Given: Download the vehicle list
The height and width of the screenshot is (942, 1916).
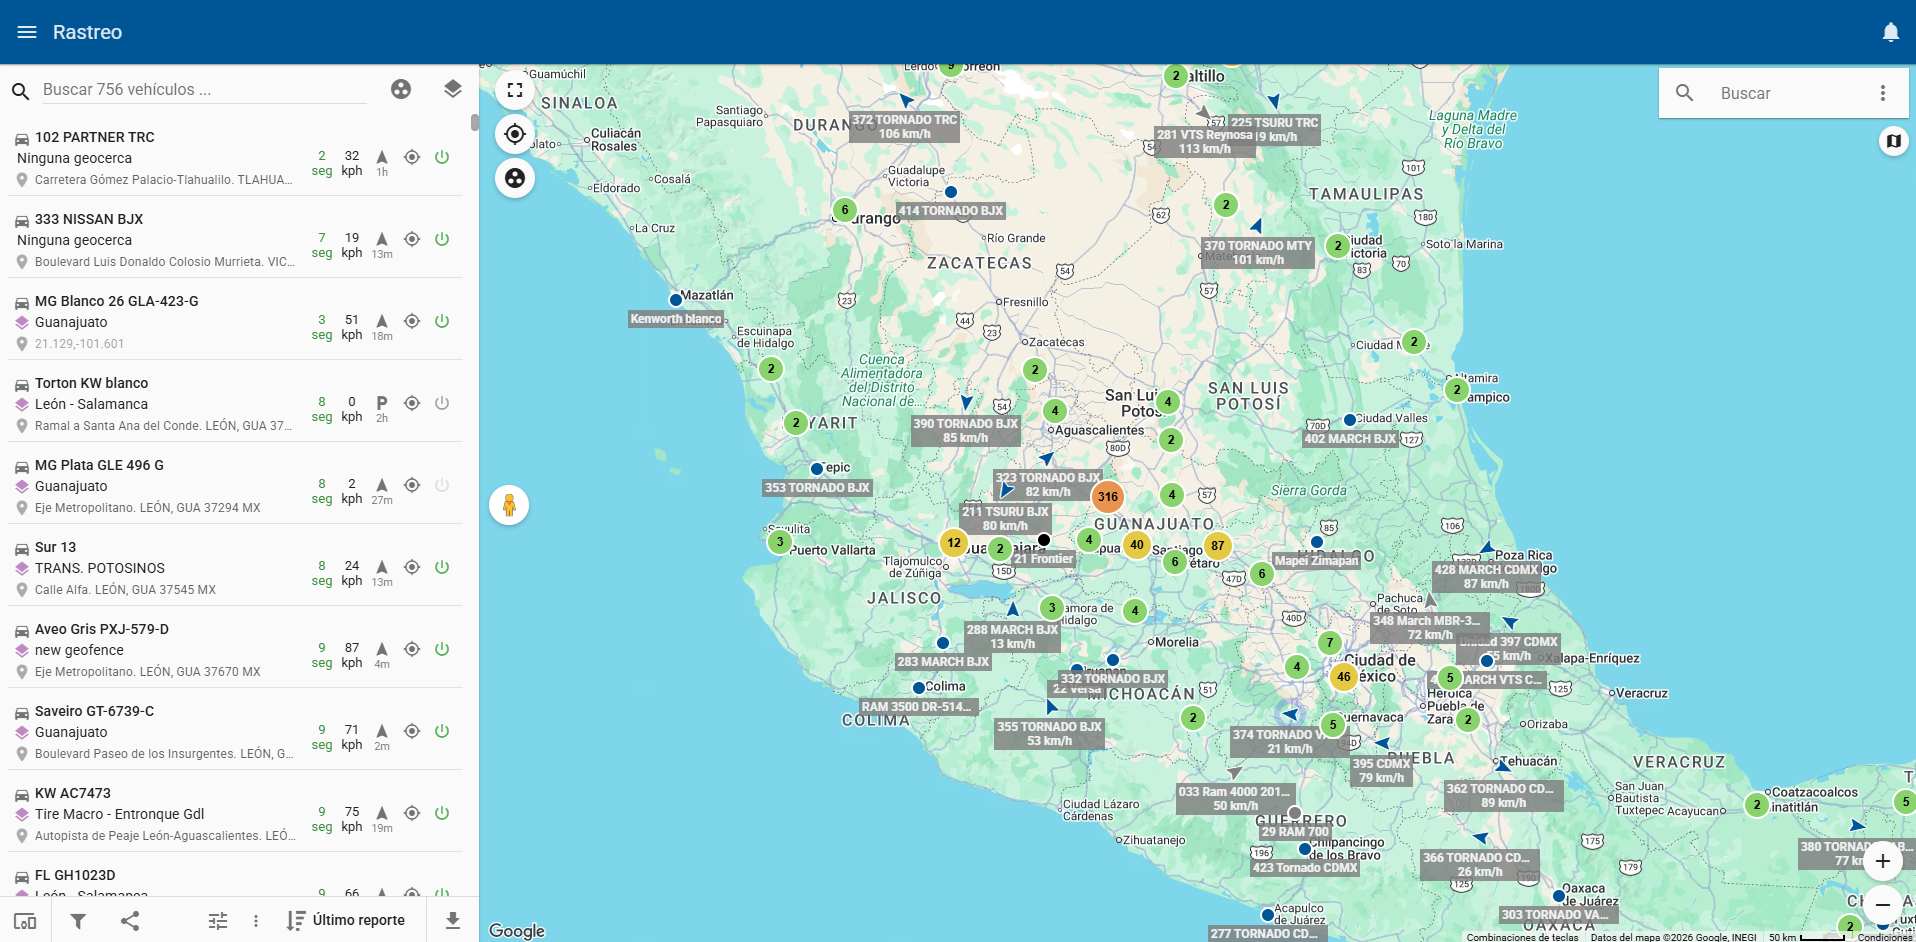Looking at the screenshot, I should pyautogui.click(x=453, y=921).
